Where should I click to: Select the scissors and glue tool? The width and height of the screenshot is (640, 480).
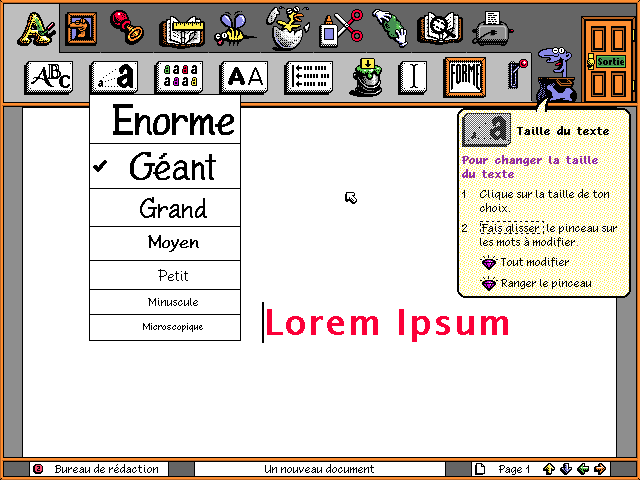(x=341, y=28)
